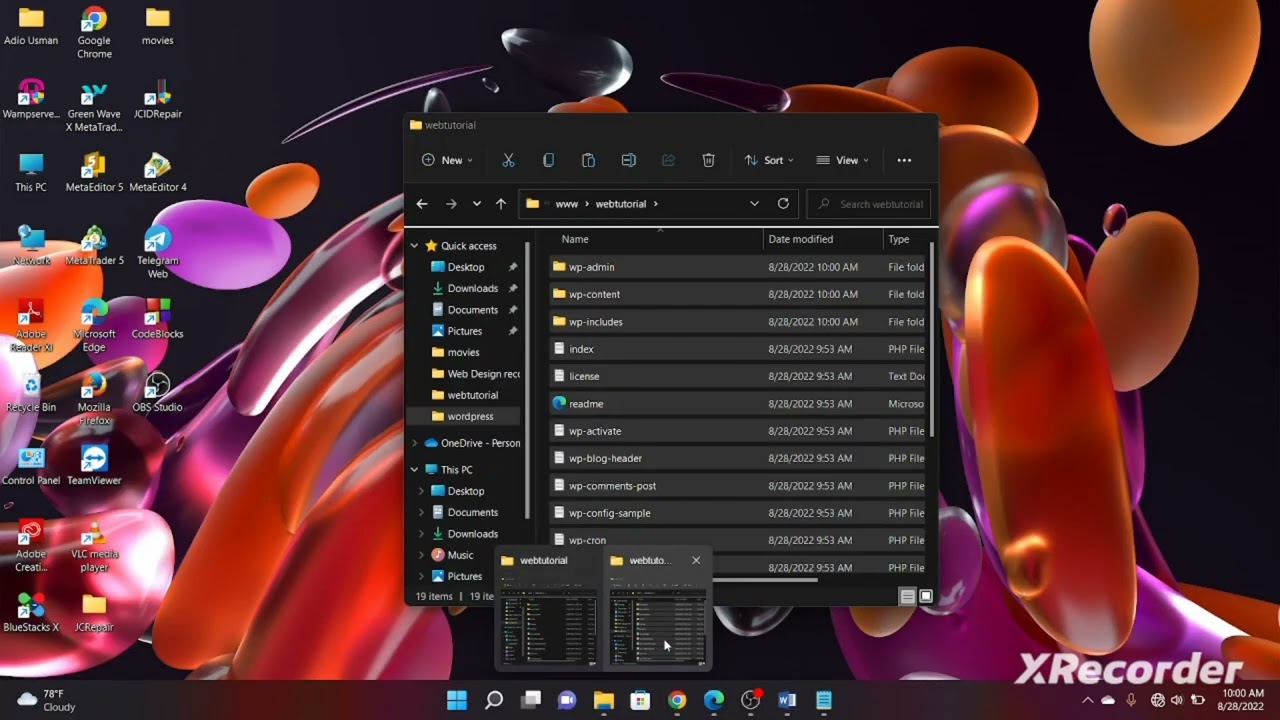
Task: Open the Sort dropdown menu
Action: click(769, 160)
